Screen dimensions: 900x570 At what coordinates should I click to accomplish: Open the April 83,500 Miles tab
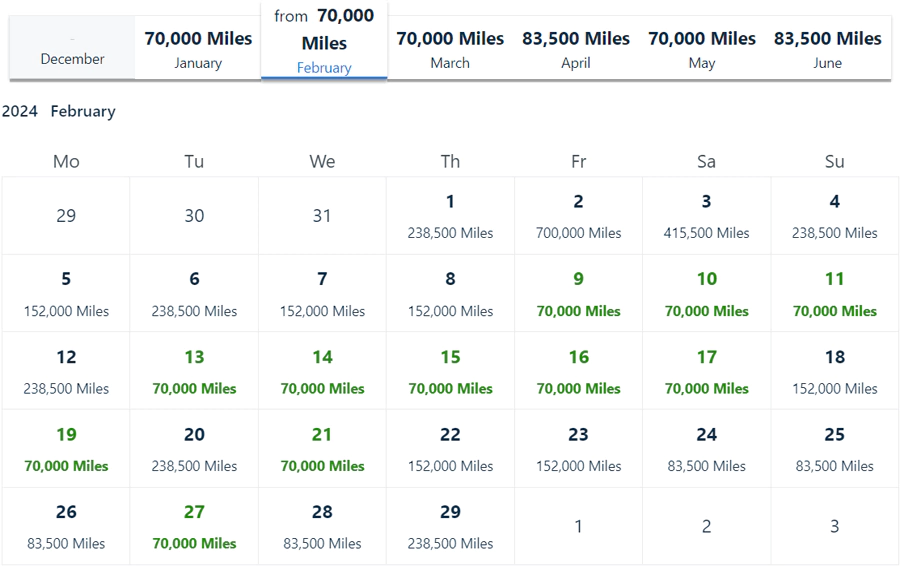pyautogui.click(x=576, y=48)
